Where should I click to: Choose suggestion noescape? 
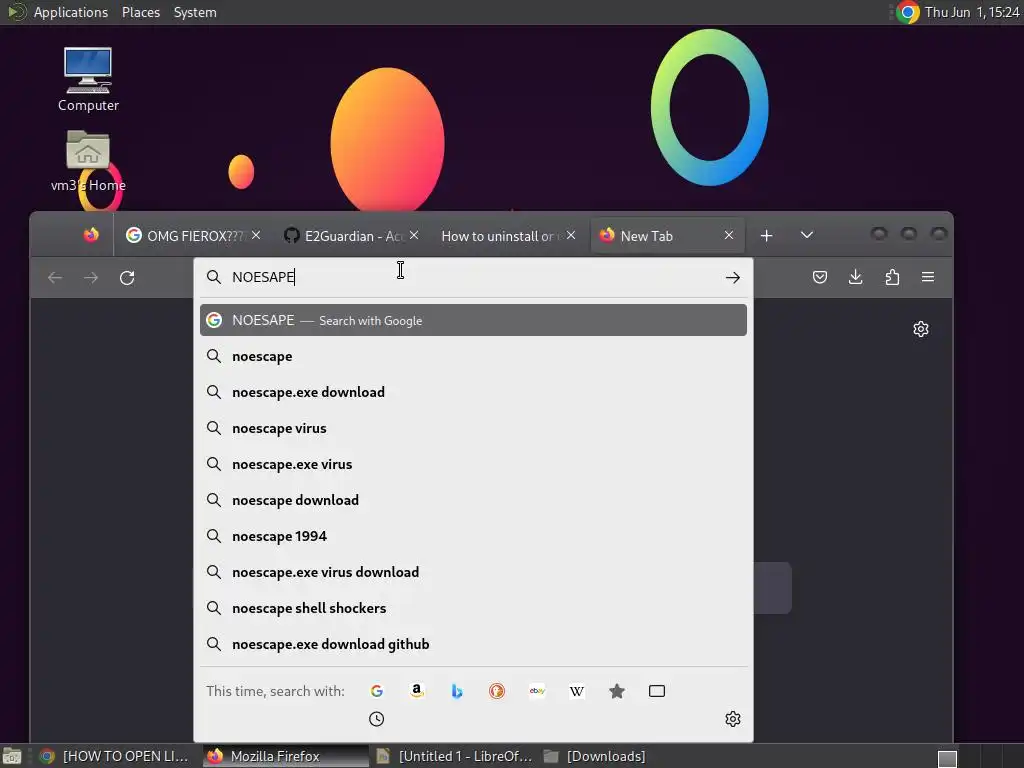(473, 357)
